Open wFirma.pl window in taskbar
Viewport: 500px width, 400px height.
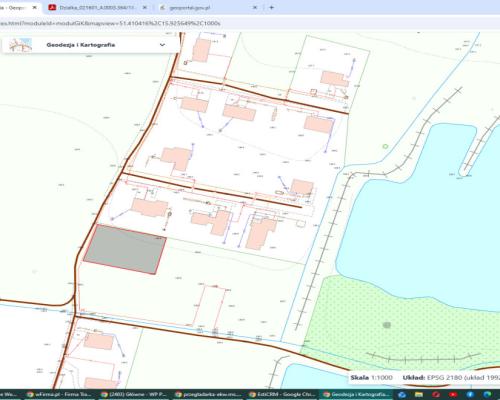pyautogui.click(x=59, y=395)
